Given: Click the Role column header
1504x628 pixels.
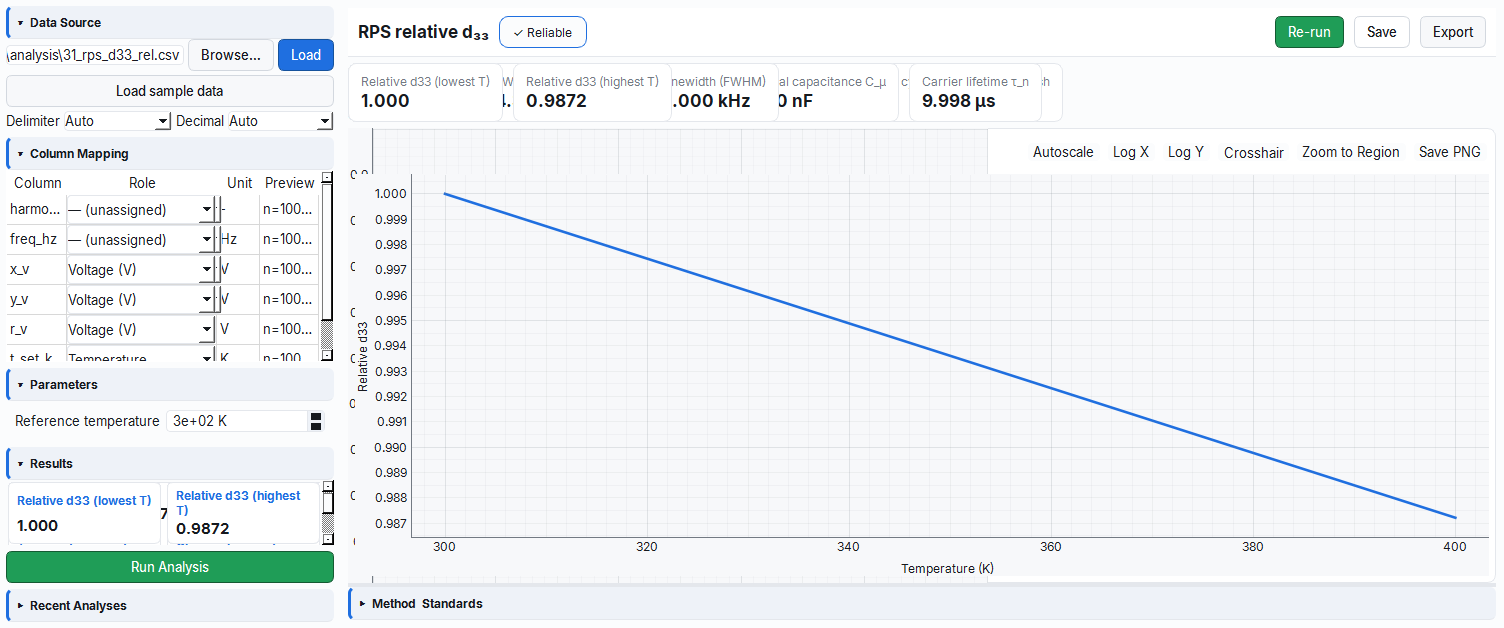Looking at the screenshot, I should (142, 183).
